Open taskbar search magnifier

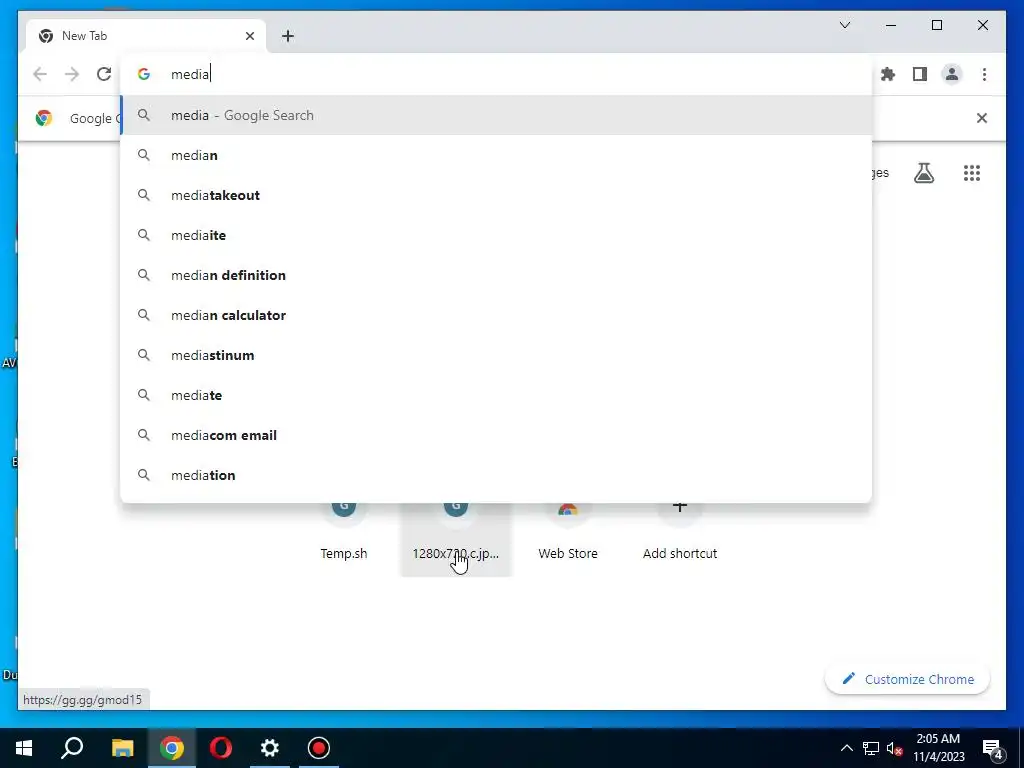point(72,748)
